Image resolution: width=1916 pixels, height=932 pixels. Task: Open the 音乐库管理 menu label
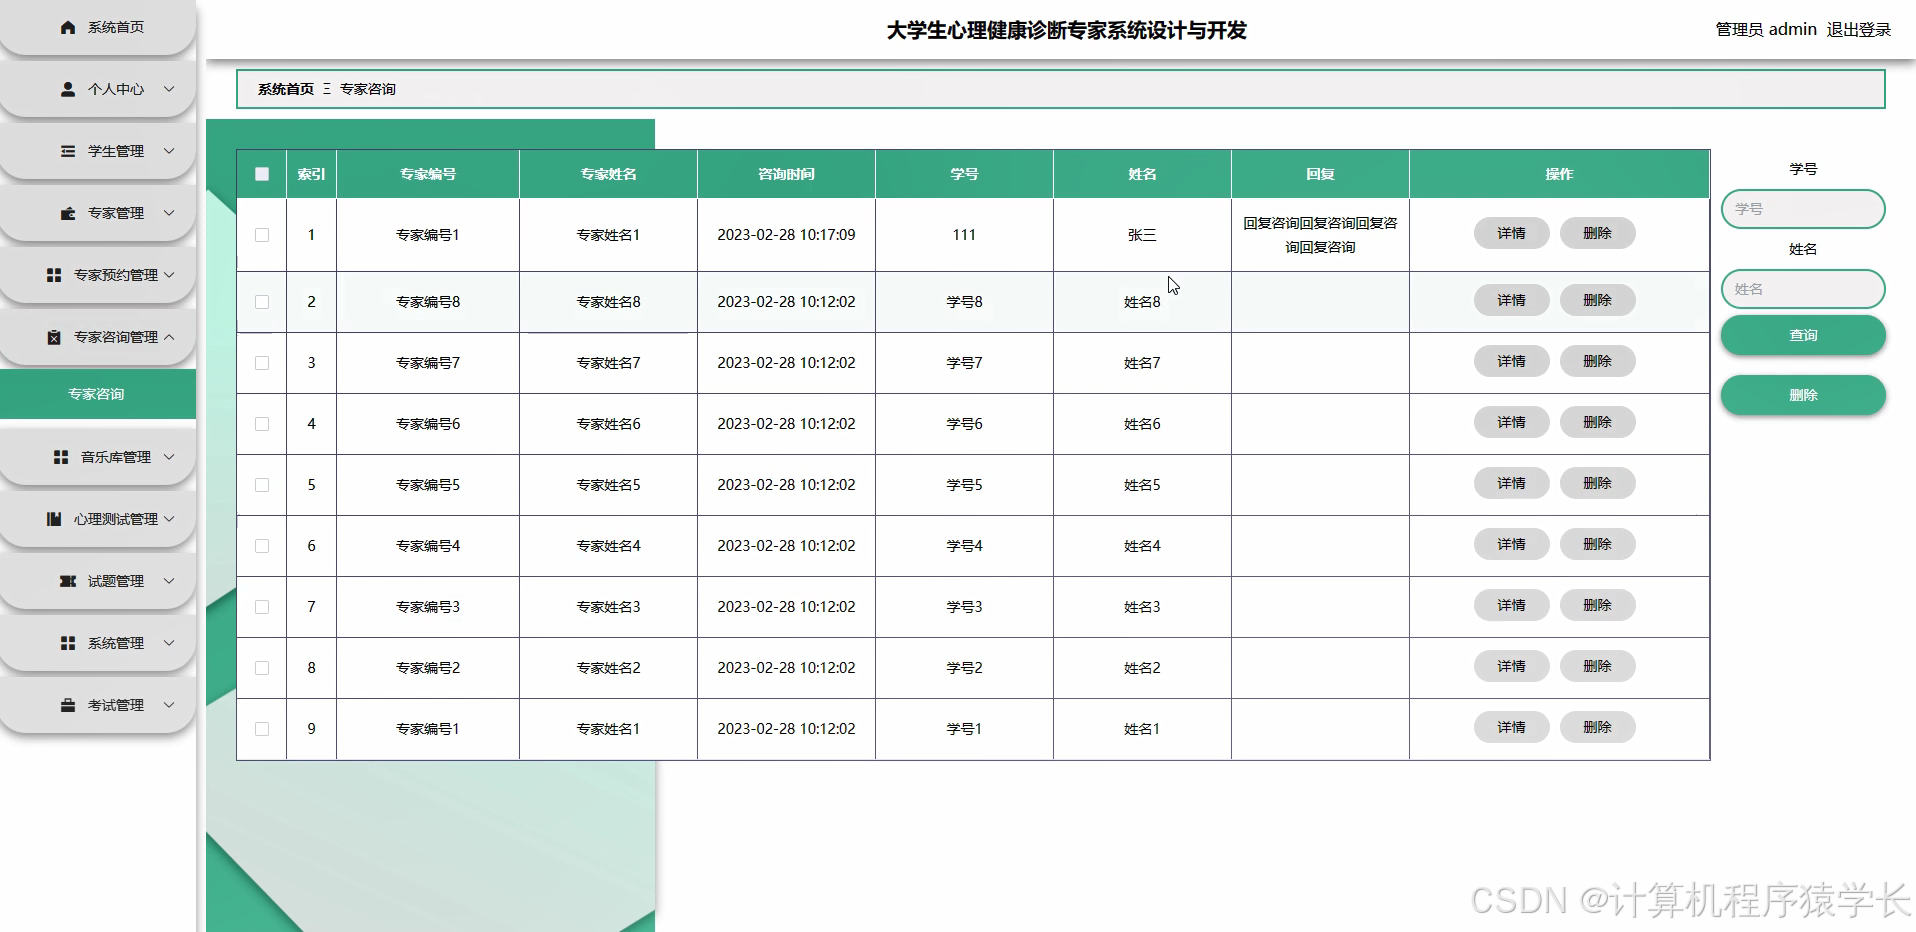pyautogui.click(x=116, y=457)
